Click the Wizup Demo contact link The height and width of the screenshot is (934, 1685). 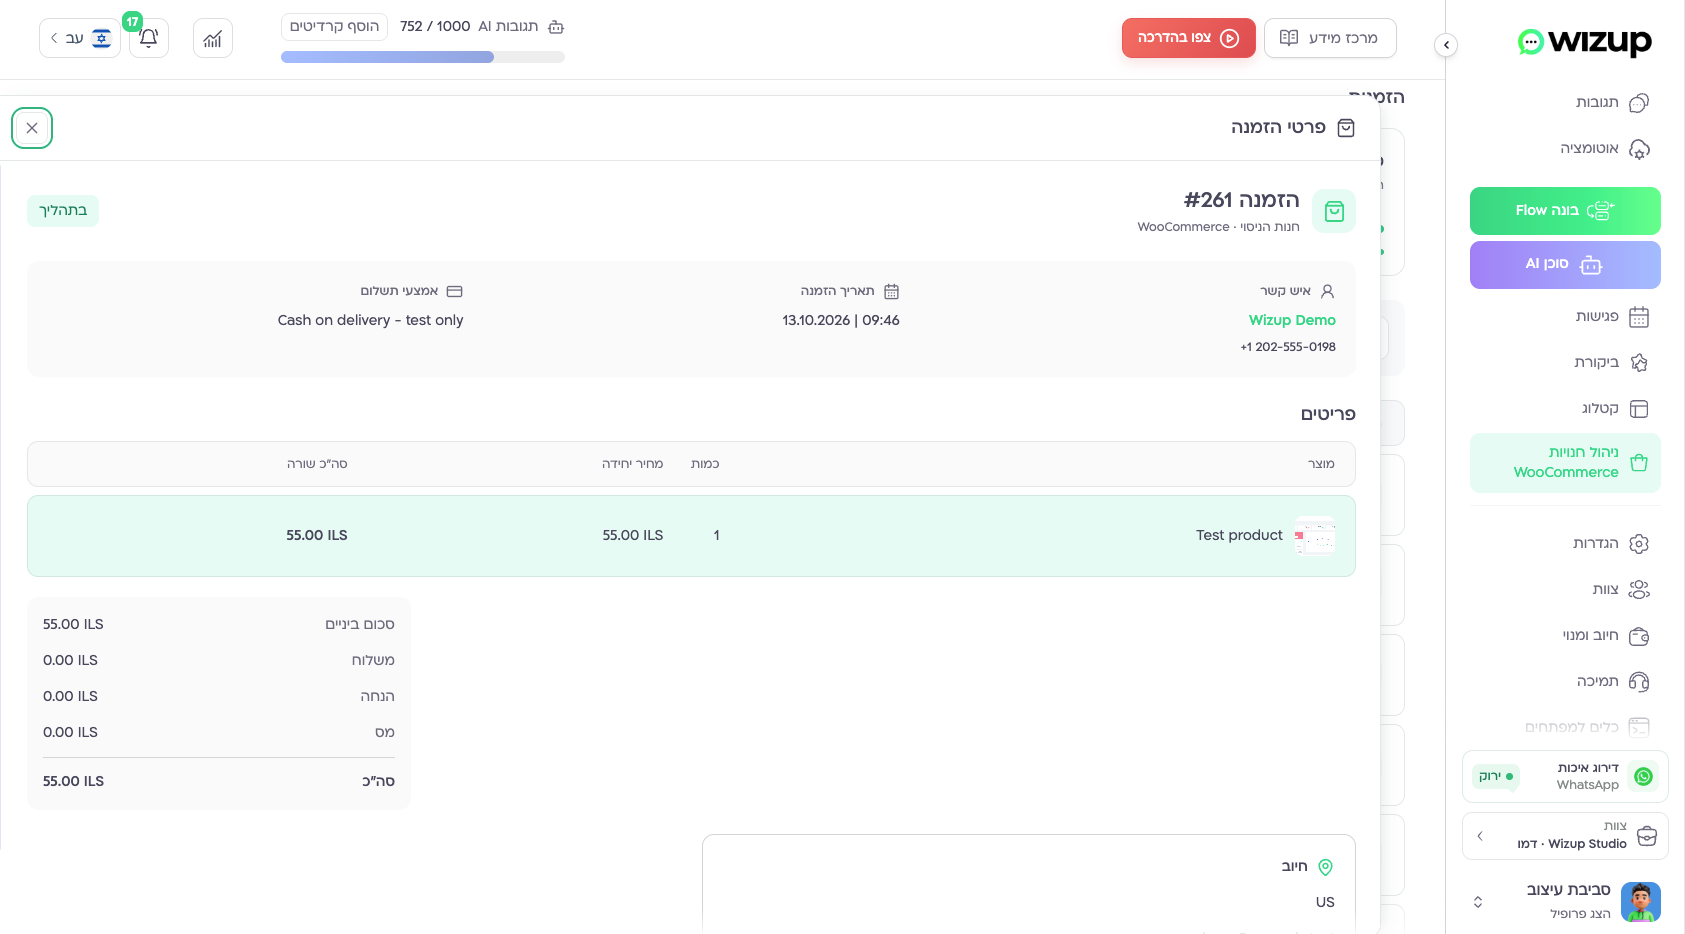coord(1292,320)
